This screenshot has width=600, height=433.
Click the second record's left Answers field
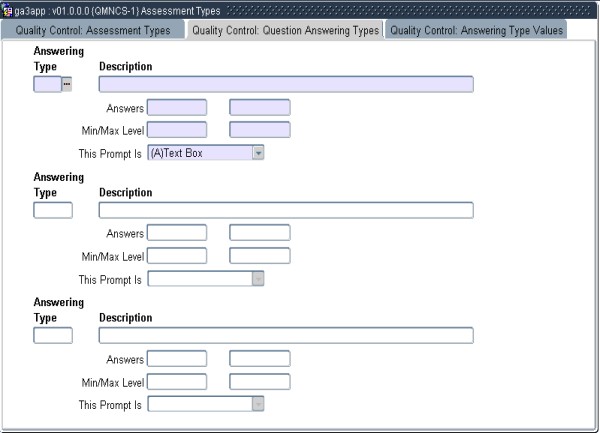click(177, 232)
